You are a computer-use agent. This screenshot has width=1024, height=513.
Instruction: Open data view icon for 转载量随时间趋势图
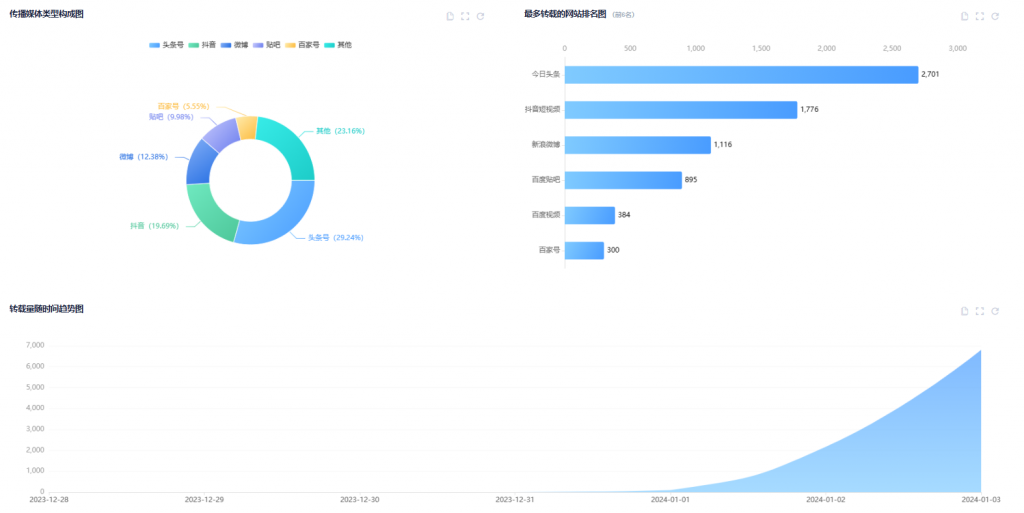[x=965, y=311]
